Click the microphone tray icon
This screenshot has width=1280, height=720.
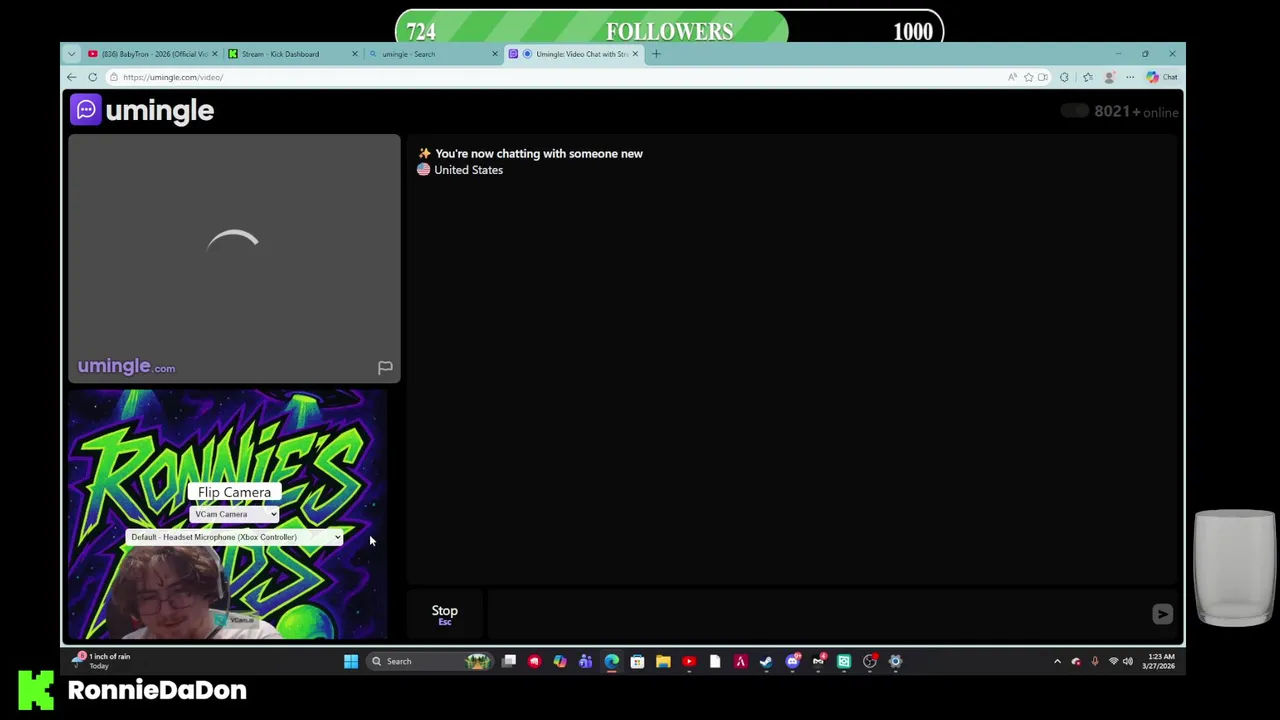pyautogui.click(x=1094, y=661)
